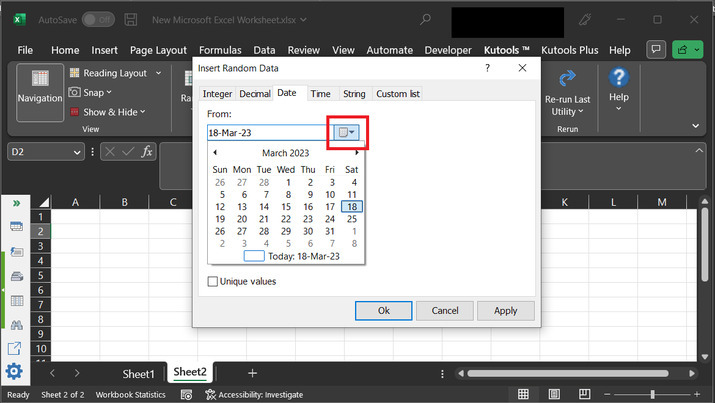This screenshot has width=715, height=403.
Task: Click the Kutools Help question mark icon
Action: [618, 84]
